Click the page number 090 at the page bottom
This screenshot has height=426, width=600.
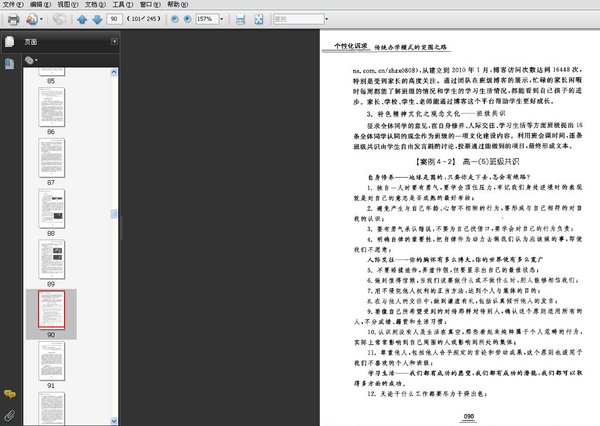469,416
